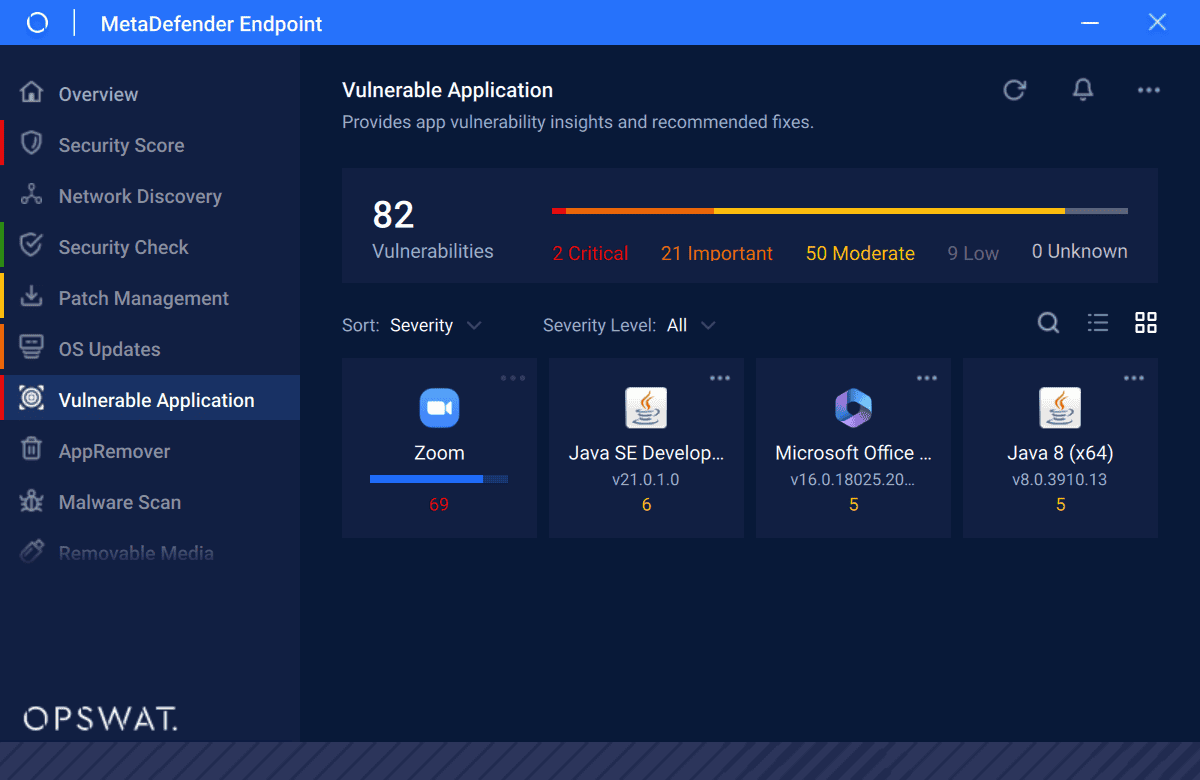Click the OPSWAT logo
Screen dimensions: 1200x780
[x=100, y=718]
